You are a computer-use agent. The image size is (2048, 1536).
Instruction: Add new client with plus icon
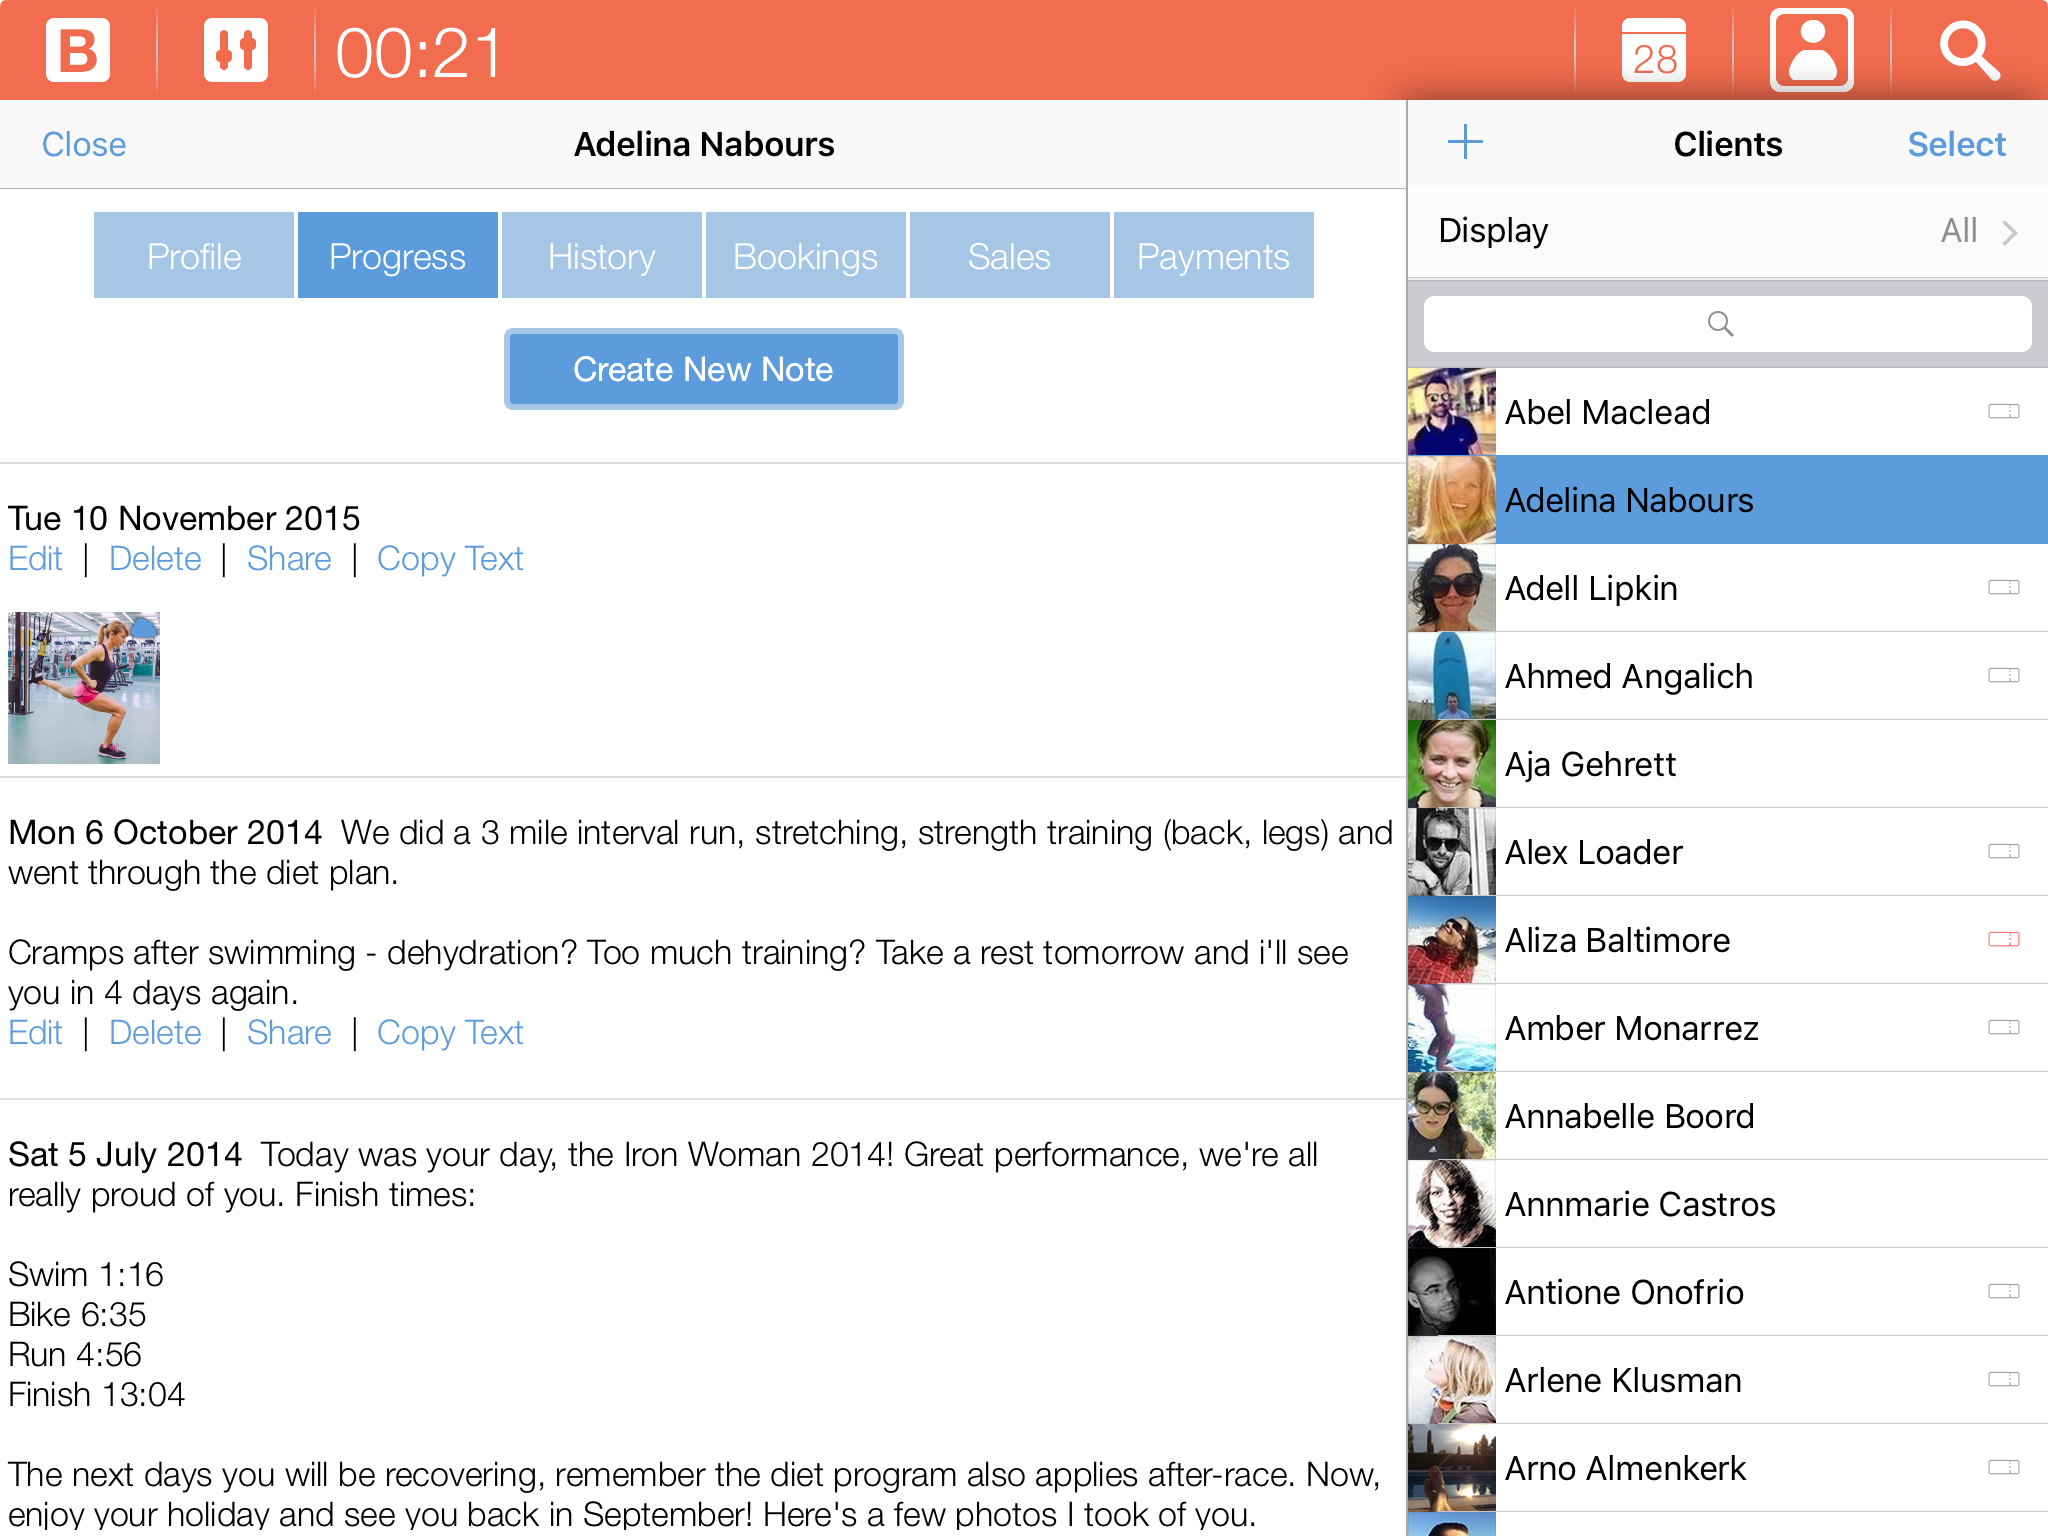[x=1465, y=142]
